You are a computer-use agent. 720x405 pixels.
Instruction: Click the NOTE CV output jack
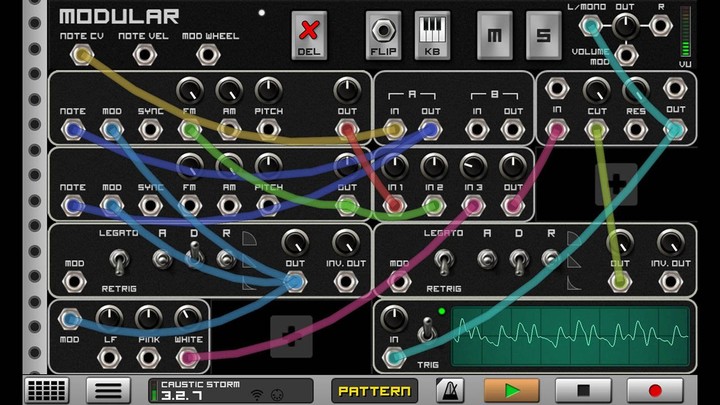[x=82, y=55]
